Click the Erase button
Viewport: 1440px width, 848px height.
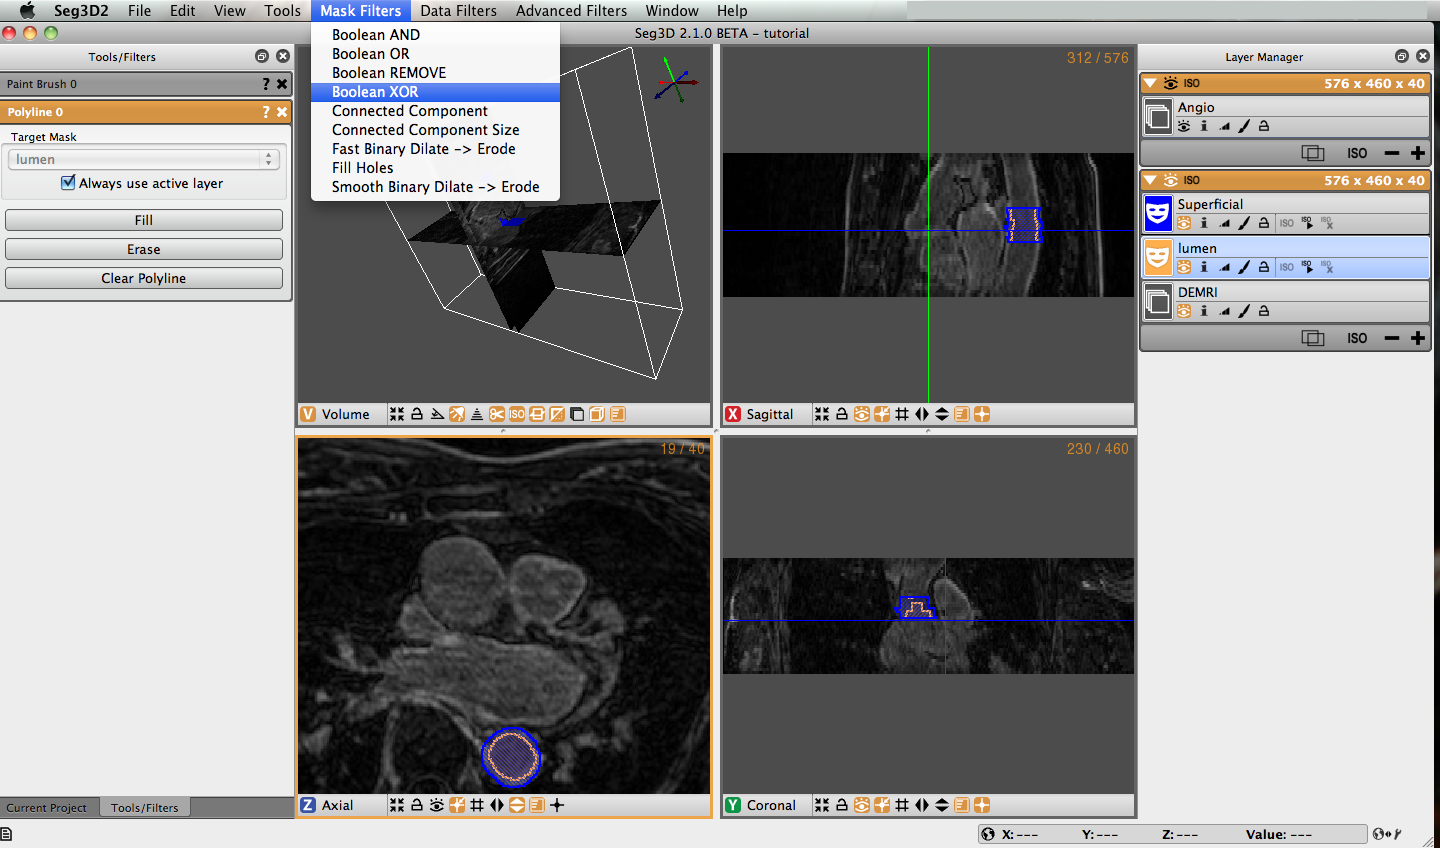(x=144, y=249)
